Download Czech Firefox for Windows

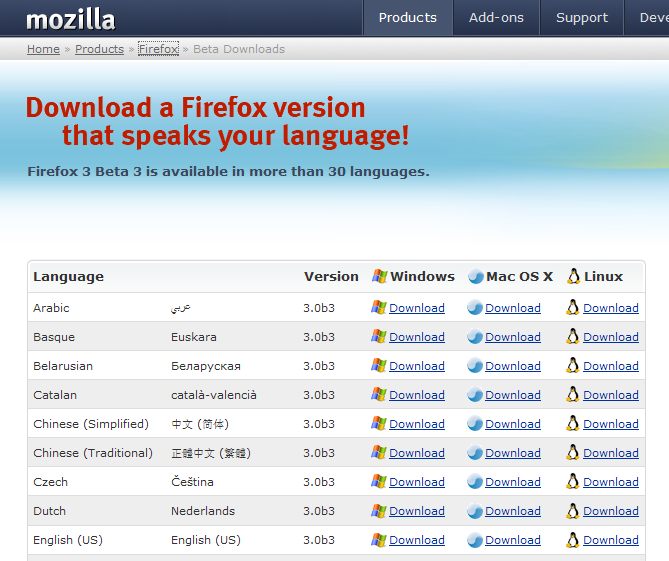(417, 482)
